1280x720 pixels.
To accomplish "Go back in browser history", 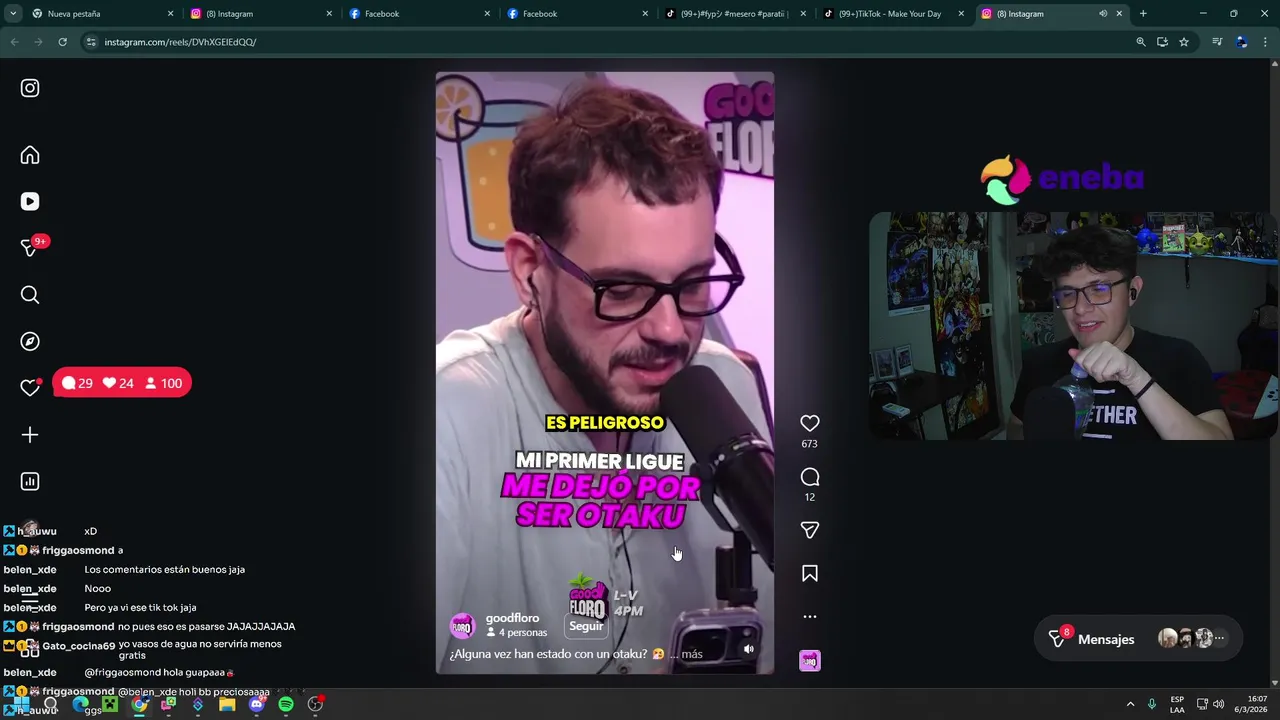I will coord(14,42).
